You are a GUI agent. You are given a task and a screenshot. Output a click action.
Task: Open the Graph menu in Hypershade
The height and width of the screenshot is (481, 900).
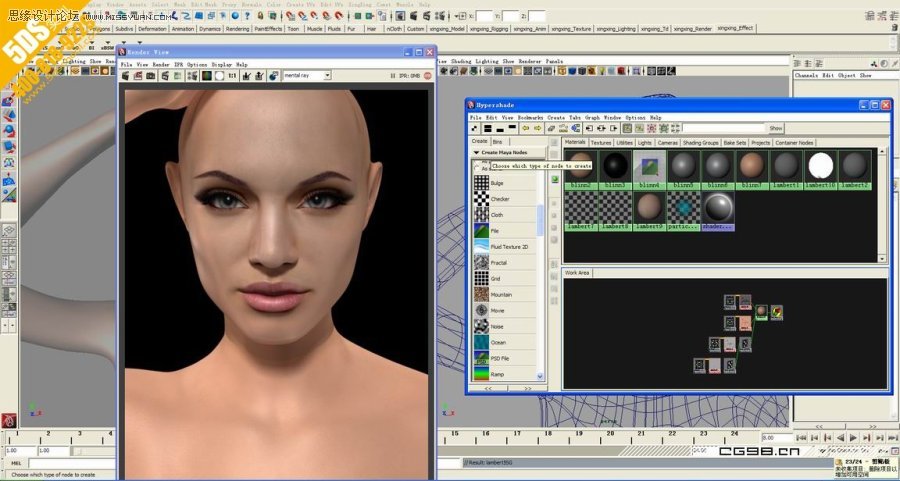(x=592, y=118)
